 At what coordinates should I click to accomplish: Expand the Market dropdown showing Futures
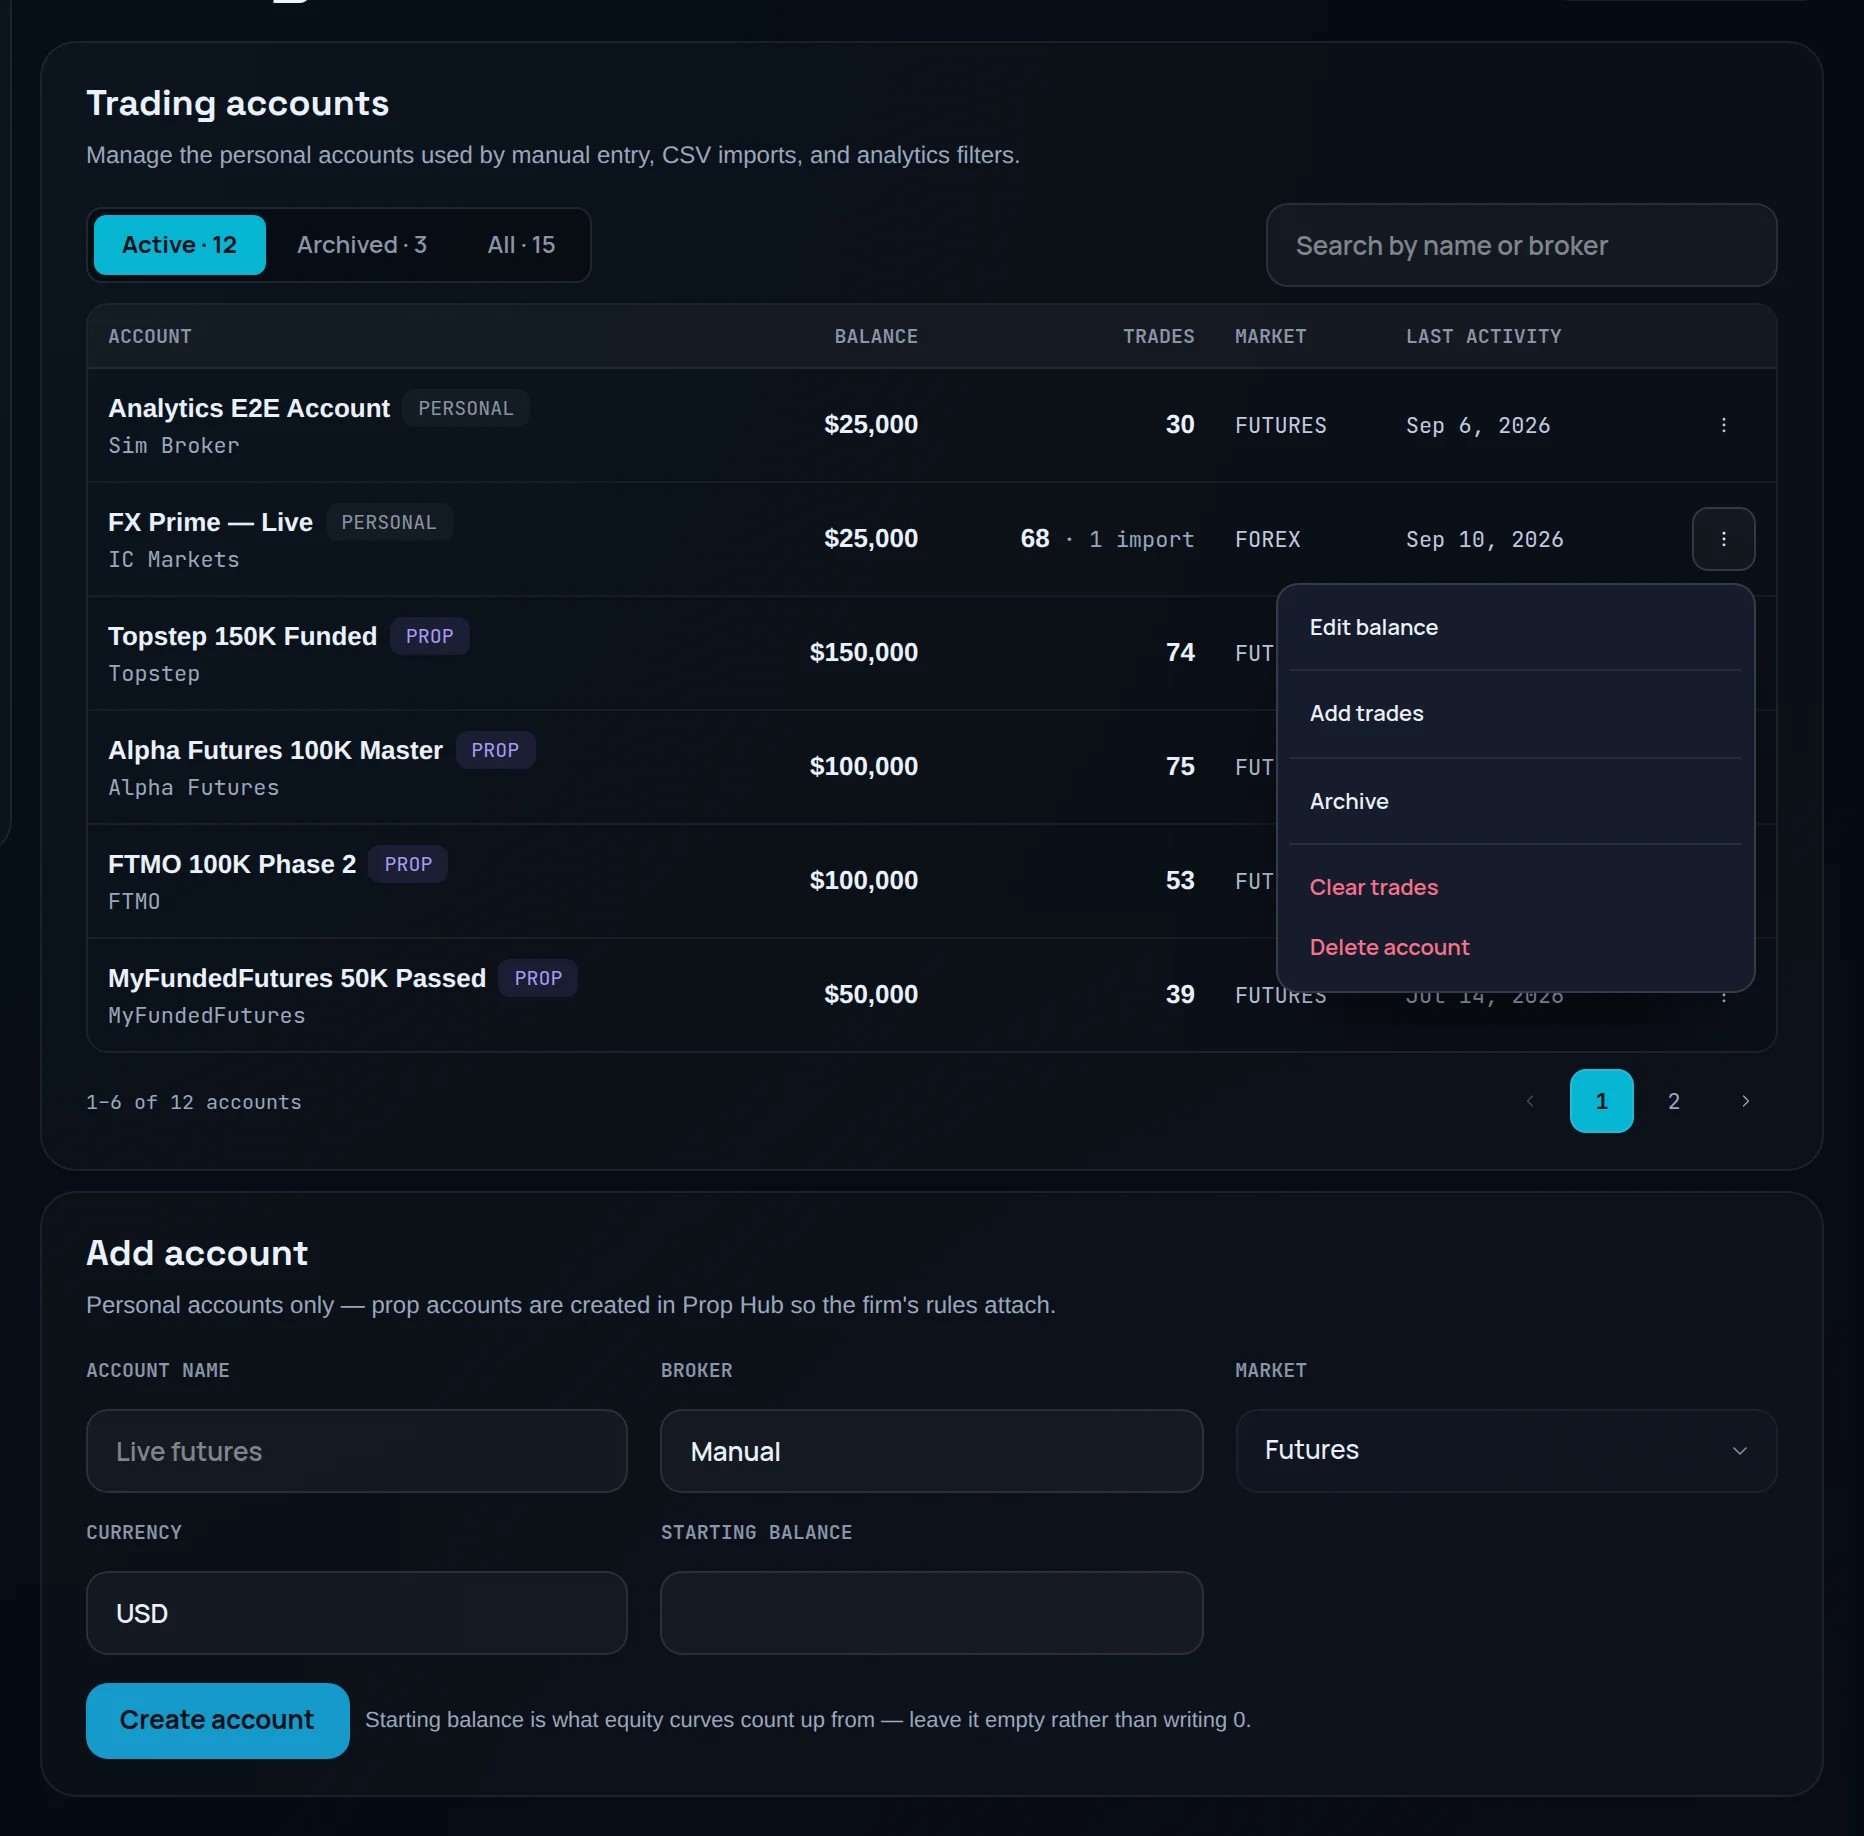pos(1506,1450)
